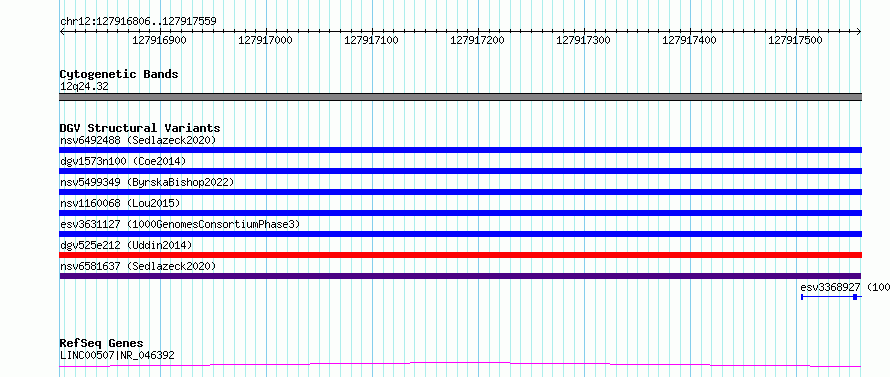
Task: Click the dgv1573n100 (Coe2014) label
Action: pyautogui.click(x=123, y=161)
